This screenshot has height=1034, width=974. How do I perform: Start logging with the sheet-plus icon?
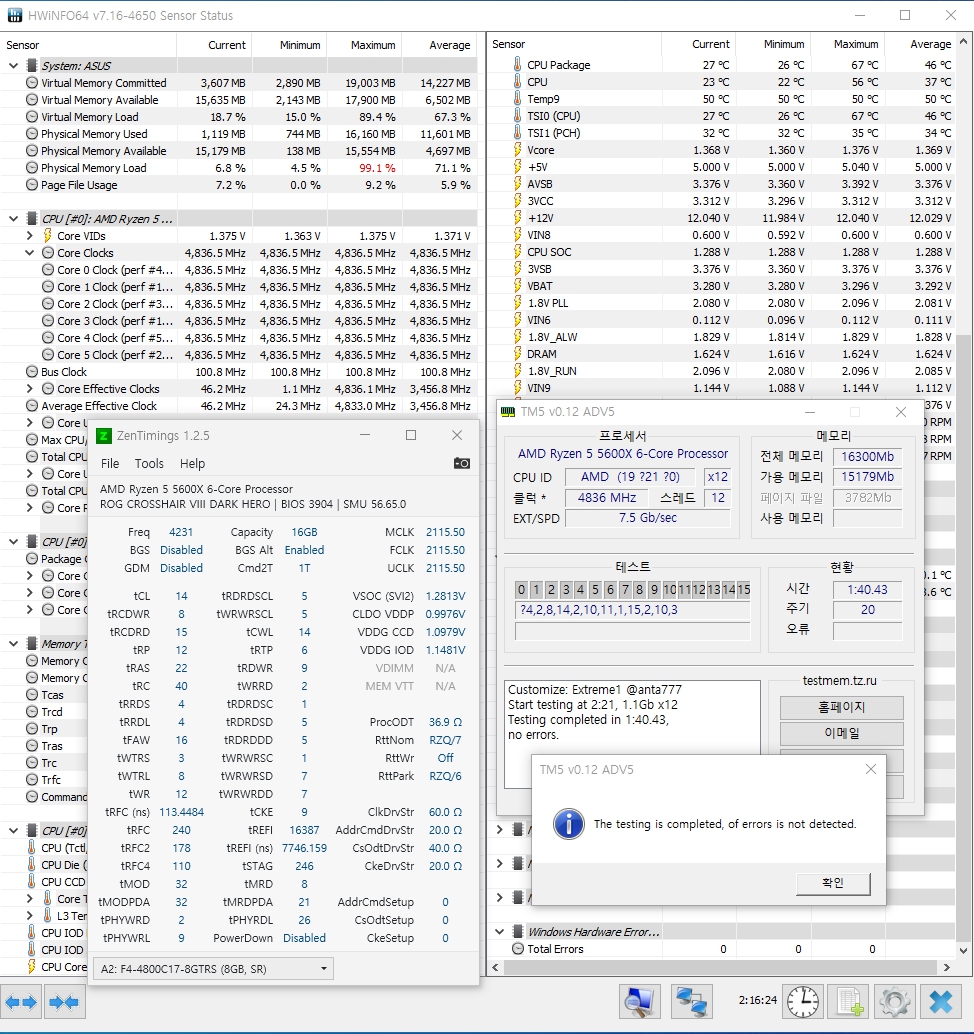(849, 1002)
